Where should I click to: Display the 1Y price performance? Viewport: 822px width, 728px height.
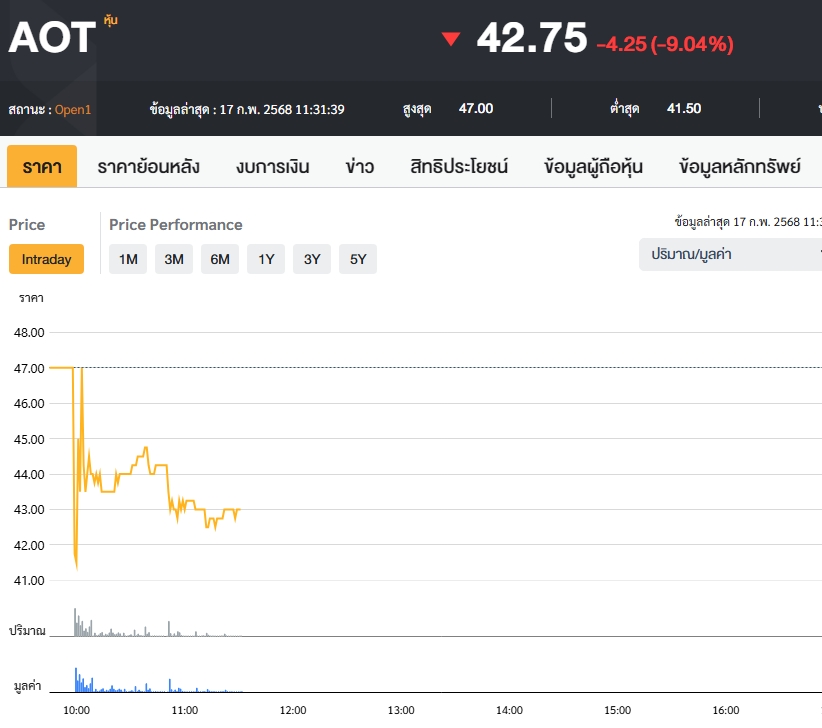pos(266,259)
